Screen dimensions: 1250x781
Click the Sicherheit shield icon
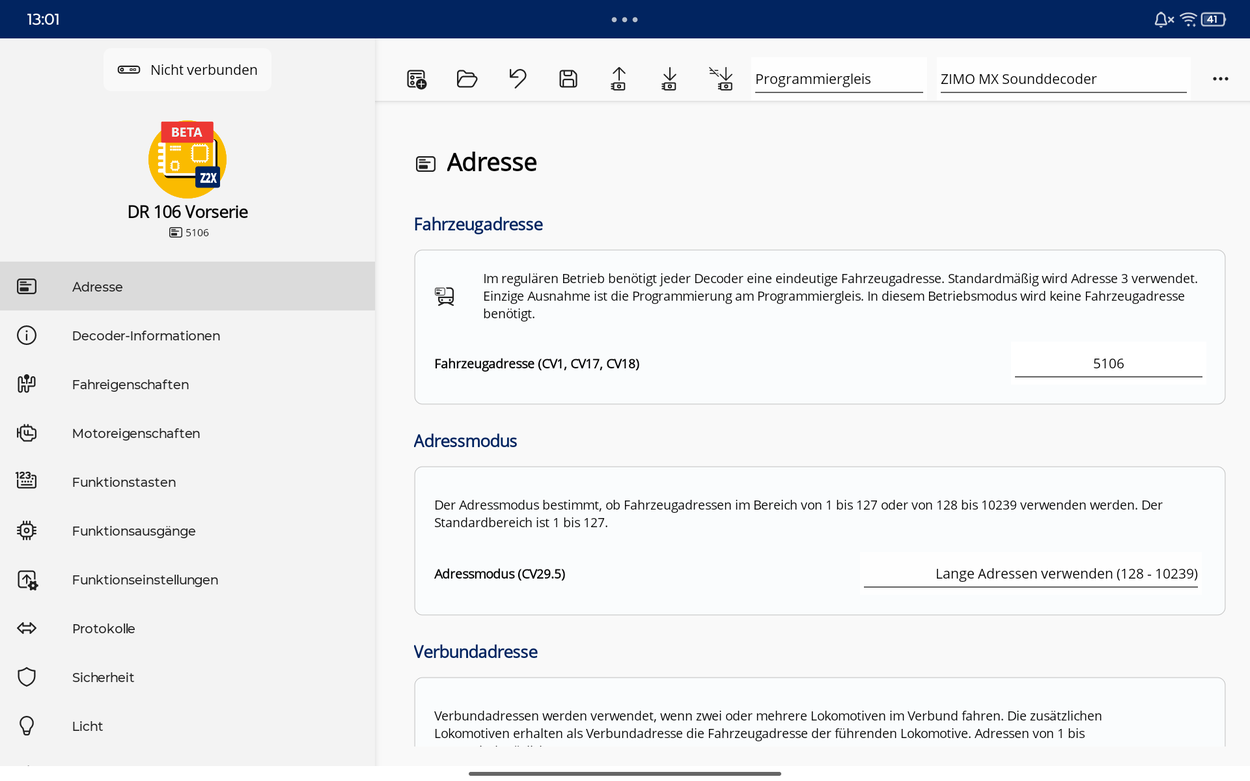coord(27,677)
